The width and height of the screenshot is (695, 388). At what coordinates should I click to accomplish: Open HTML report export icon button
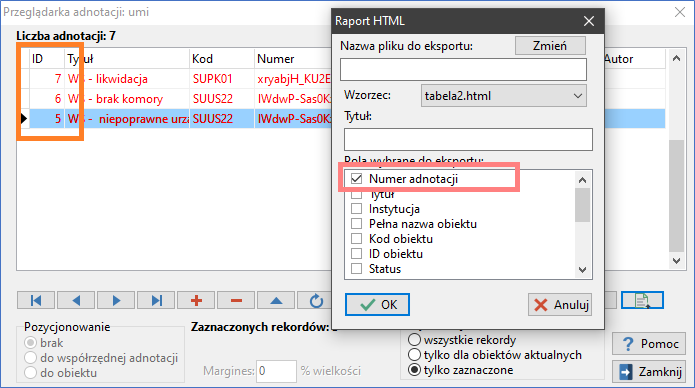pyautogui.click(x=642, y=300)
